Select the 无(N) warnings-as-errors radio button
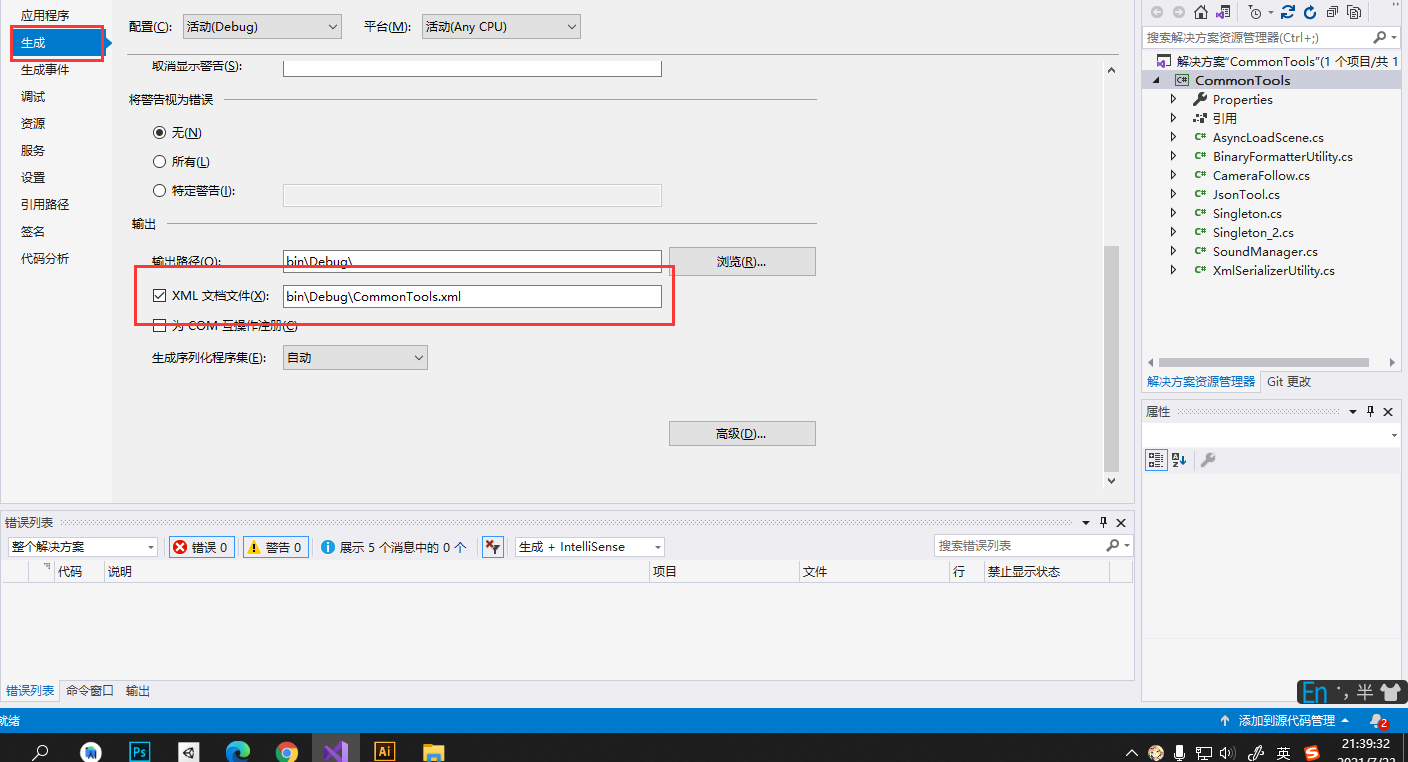This screenshot has height=762, width=1408. tap(159, 132)
